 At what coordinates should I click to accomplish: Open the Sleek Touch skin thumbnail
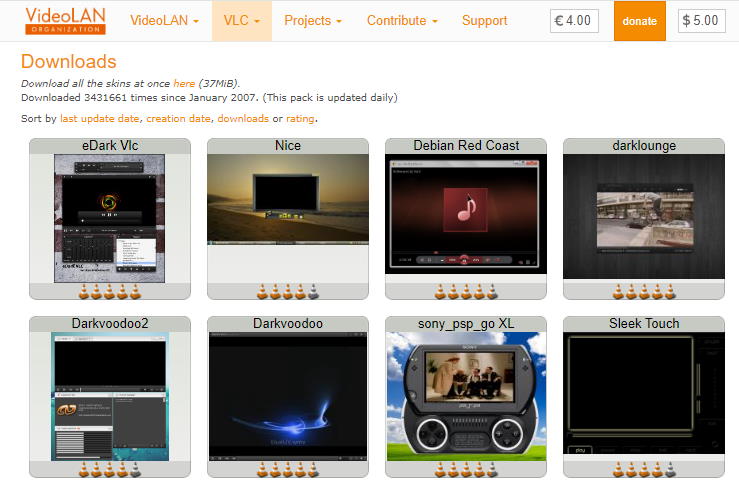[644, 393]
